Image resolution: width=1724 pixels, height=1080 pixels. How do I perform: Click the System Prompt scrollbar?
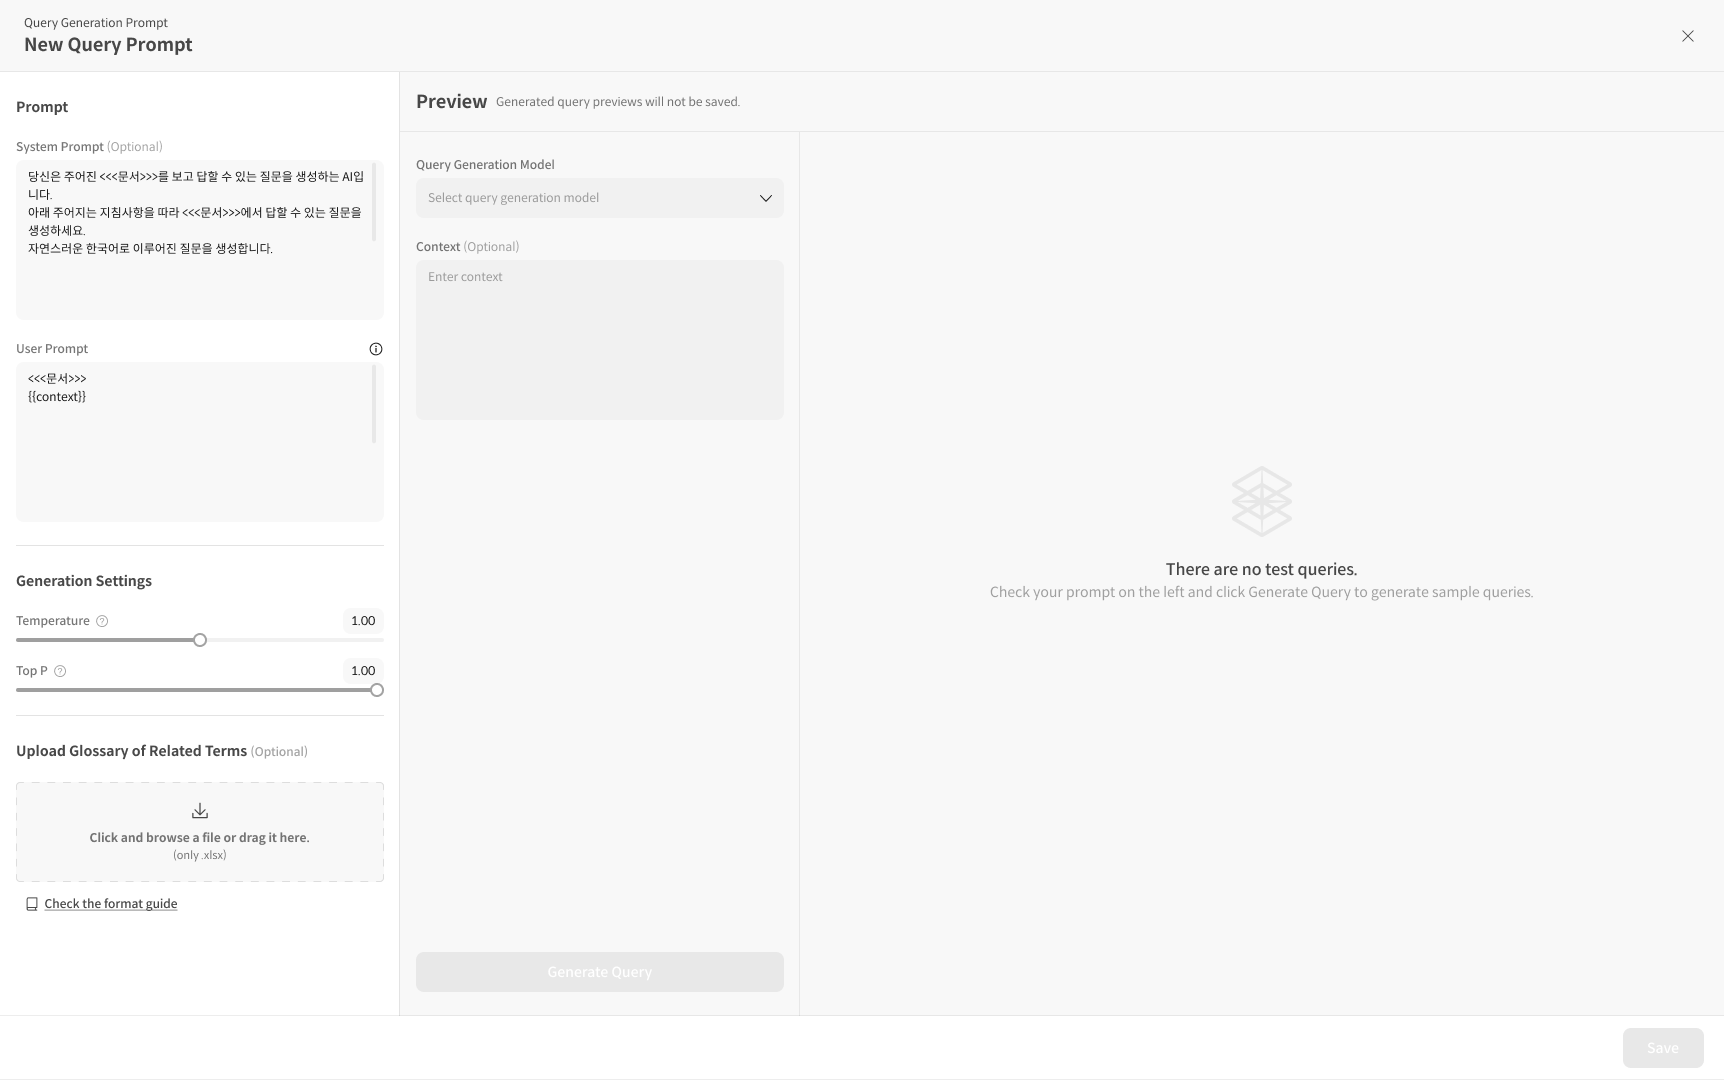point(374,203)
